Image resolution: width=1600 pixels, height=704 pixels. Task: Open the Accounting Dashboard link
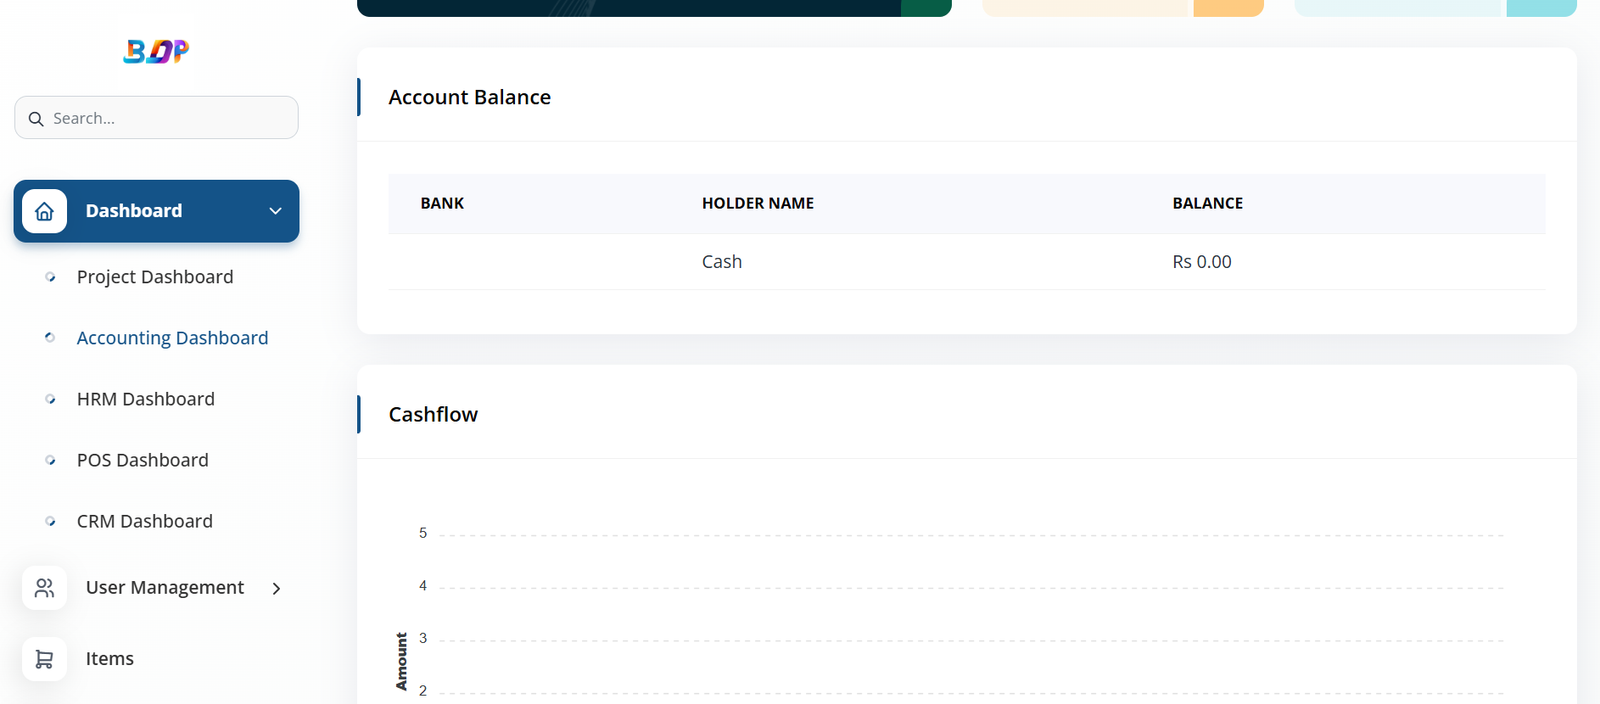(172, 338)
